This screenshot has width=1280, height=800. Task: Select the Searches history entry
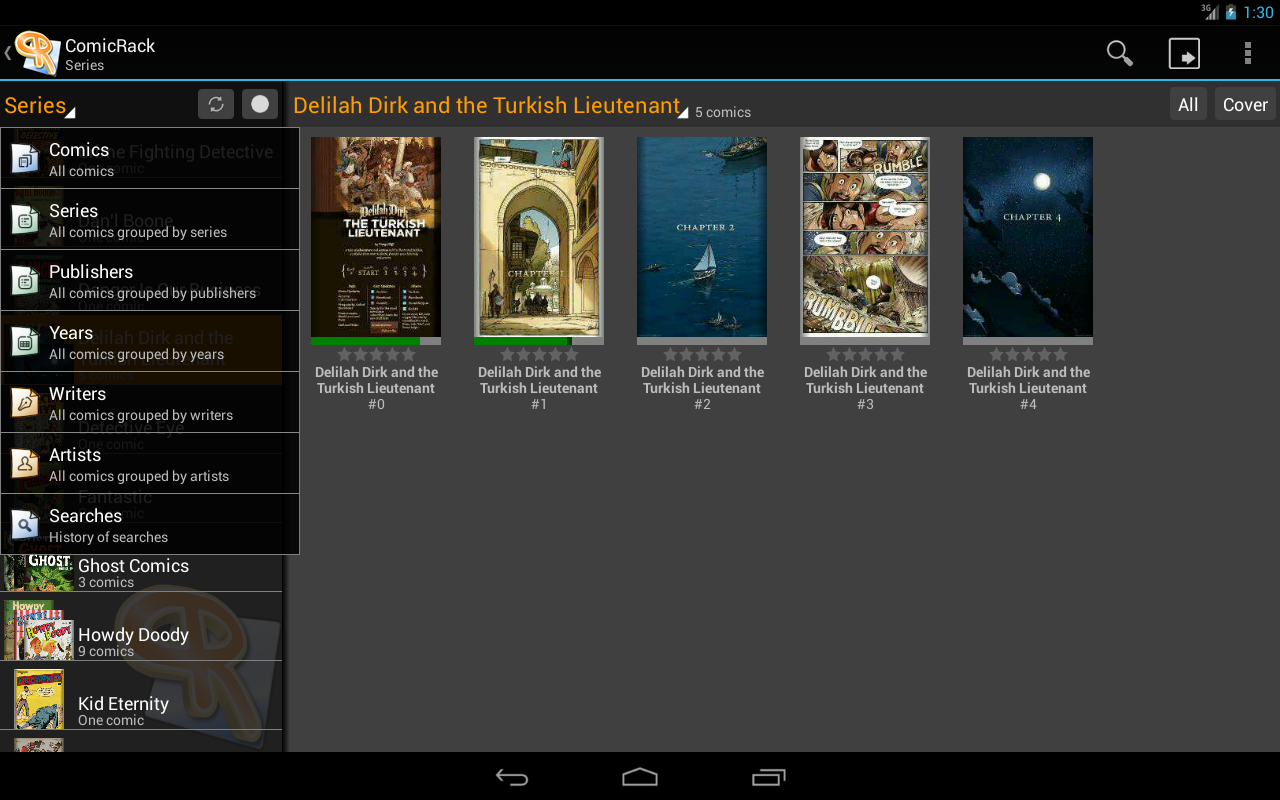click(x=150, y=524)
